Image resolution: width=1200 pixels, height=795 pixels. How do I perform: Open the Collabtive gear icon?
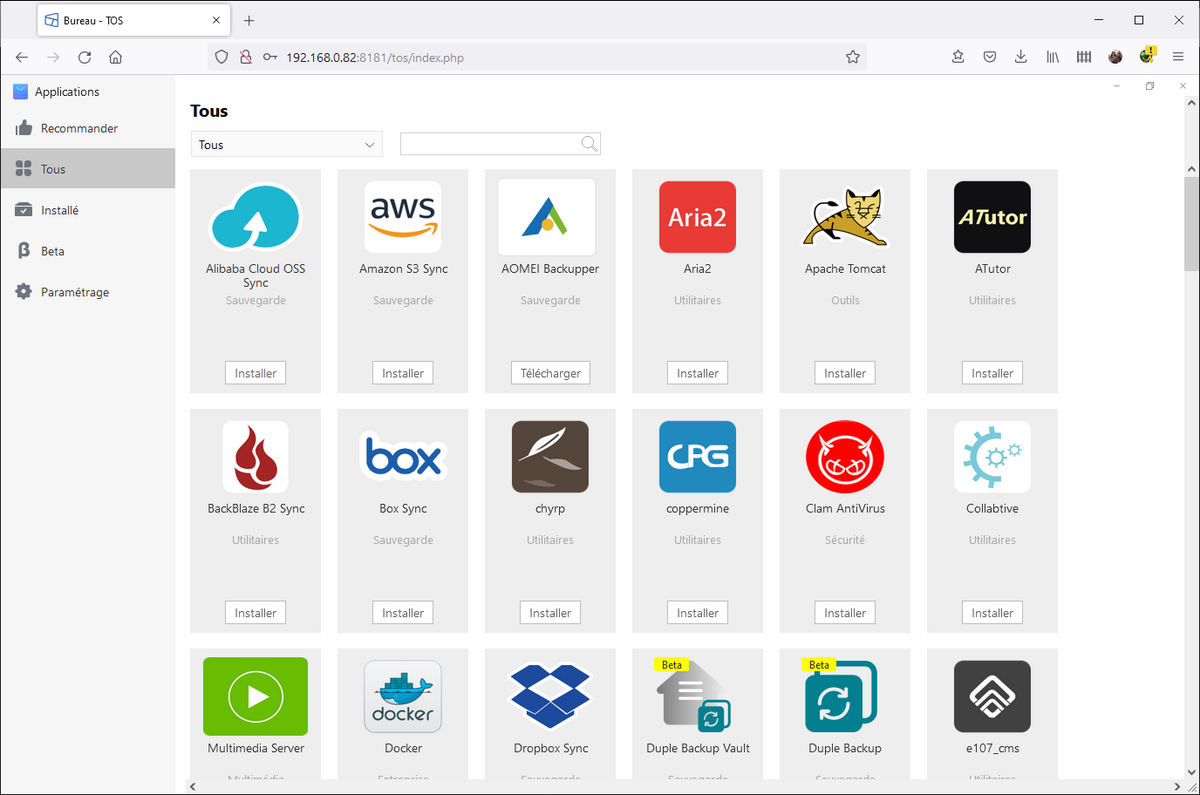(992, 456)
